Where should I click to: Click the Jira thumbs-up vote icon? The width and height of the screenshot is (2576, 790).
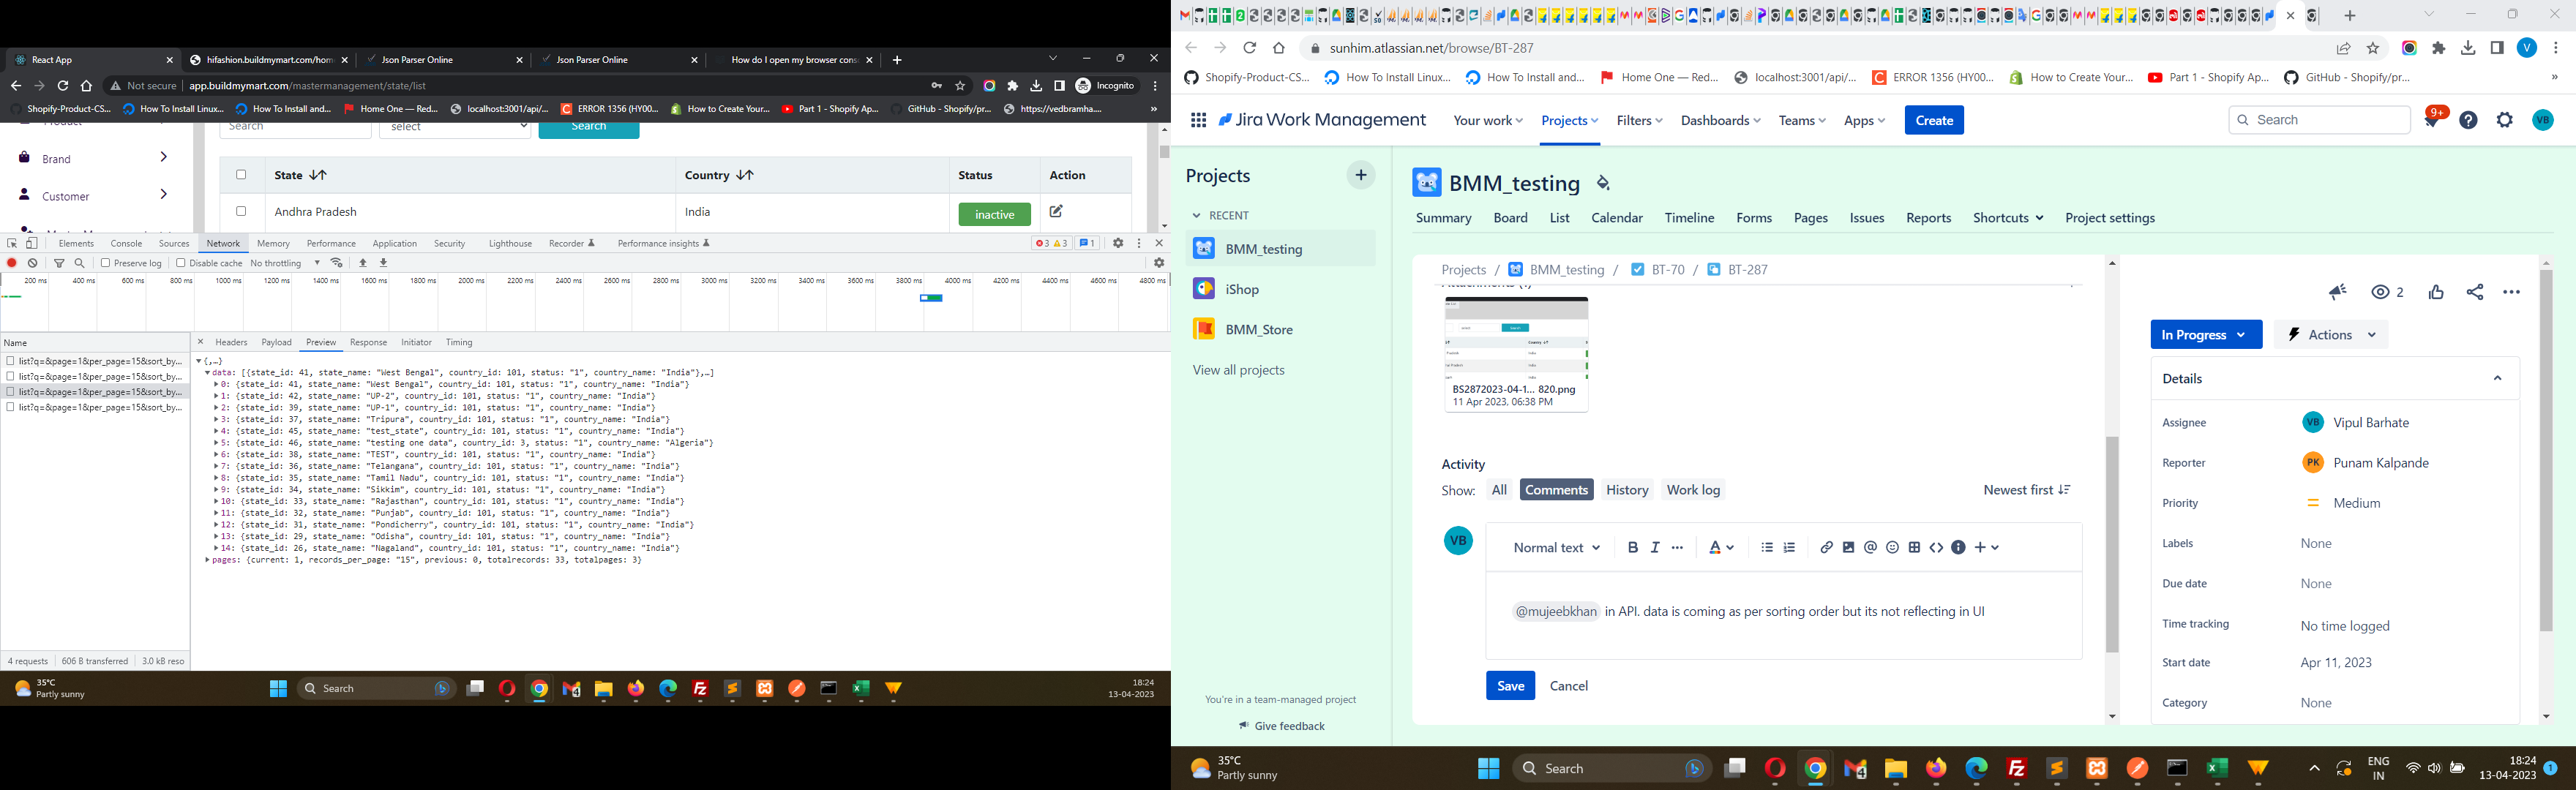(x=2436, y=292)
